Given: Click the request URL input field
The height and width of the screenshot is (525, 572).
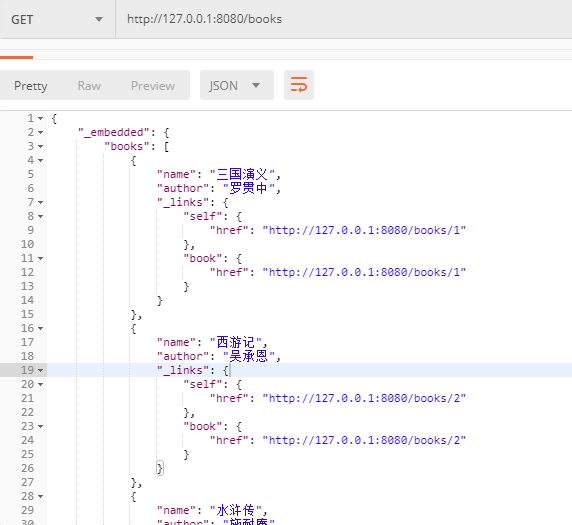Looking at the screenshot, I should (344, 19).
